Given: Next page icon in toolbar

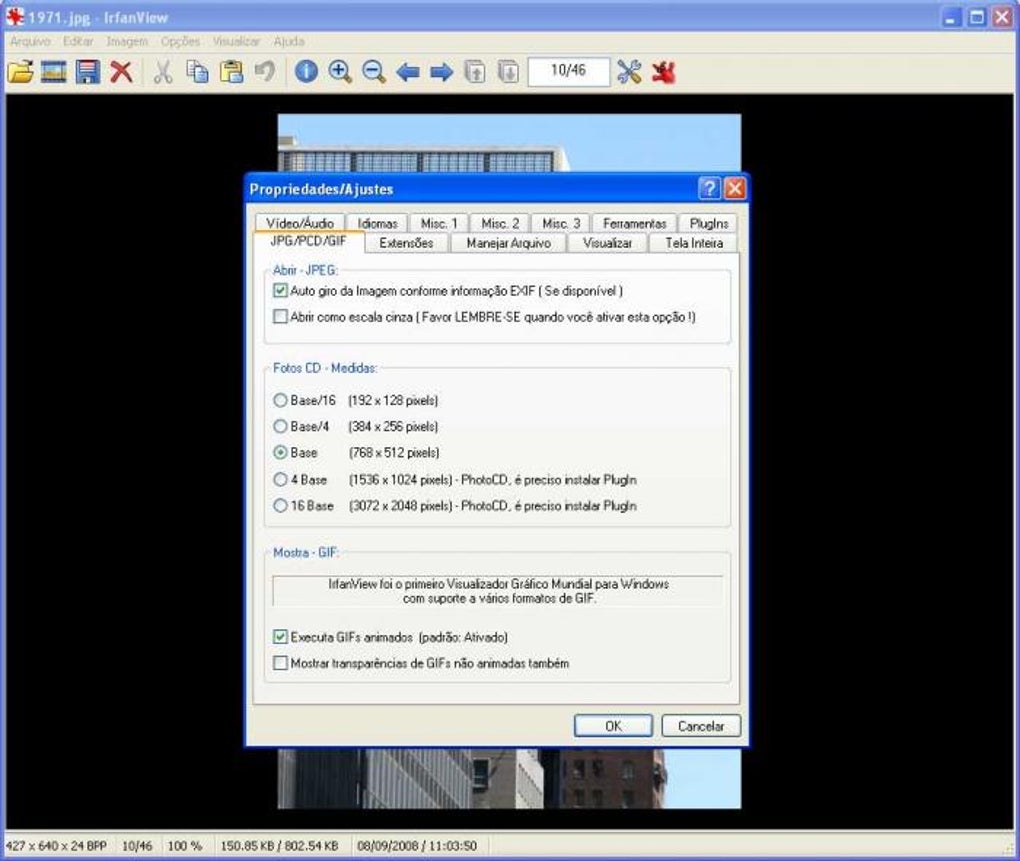Looking at the screenshot, I should (508, 71).
